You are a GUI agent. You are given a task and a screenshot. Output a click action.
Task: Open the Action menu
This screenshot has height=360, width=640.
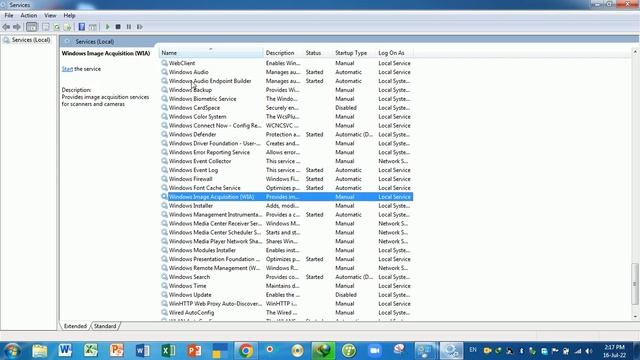click(29, 16)
